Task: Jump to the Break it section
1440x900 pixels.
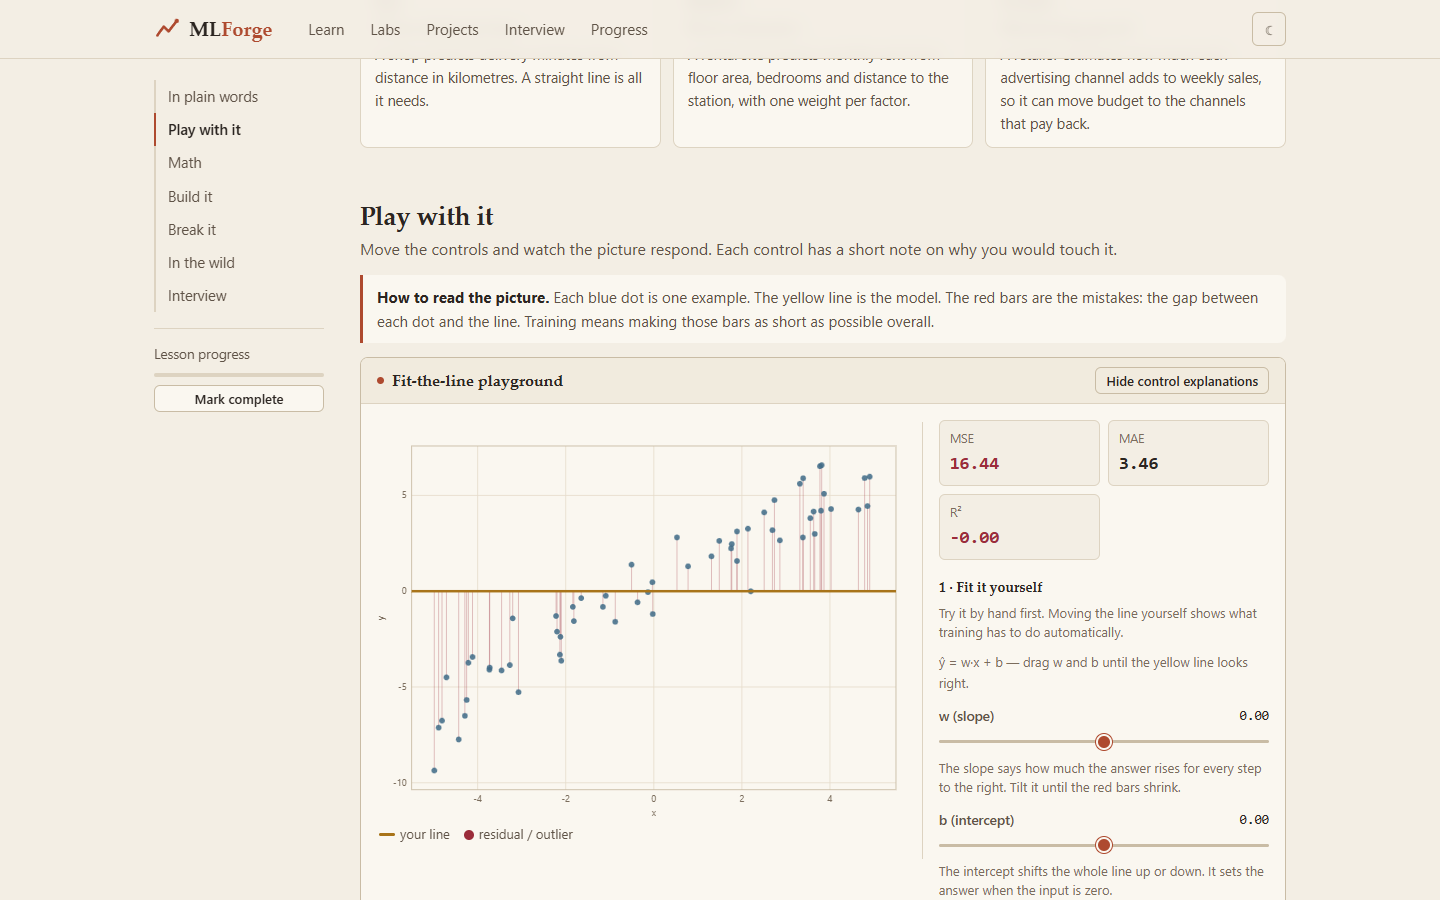Action: (192, 230)
